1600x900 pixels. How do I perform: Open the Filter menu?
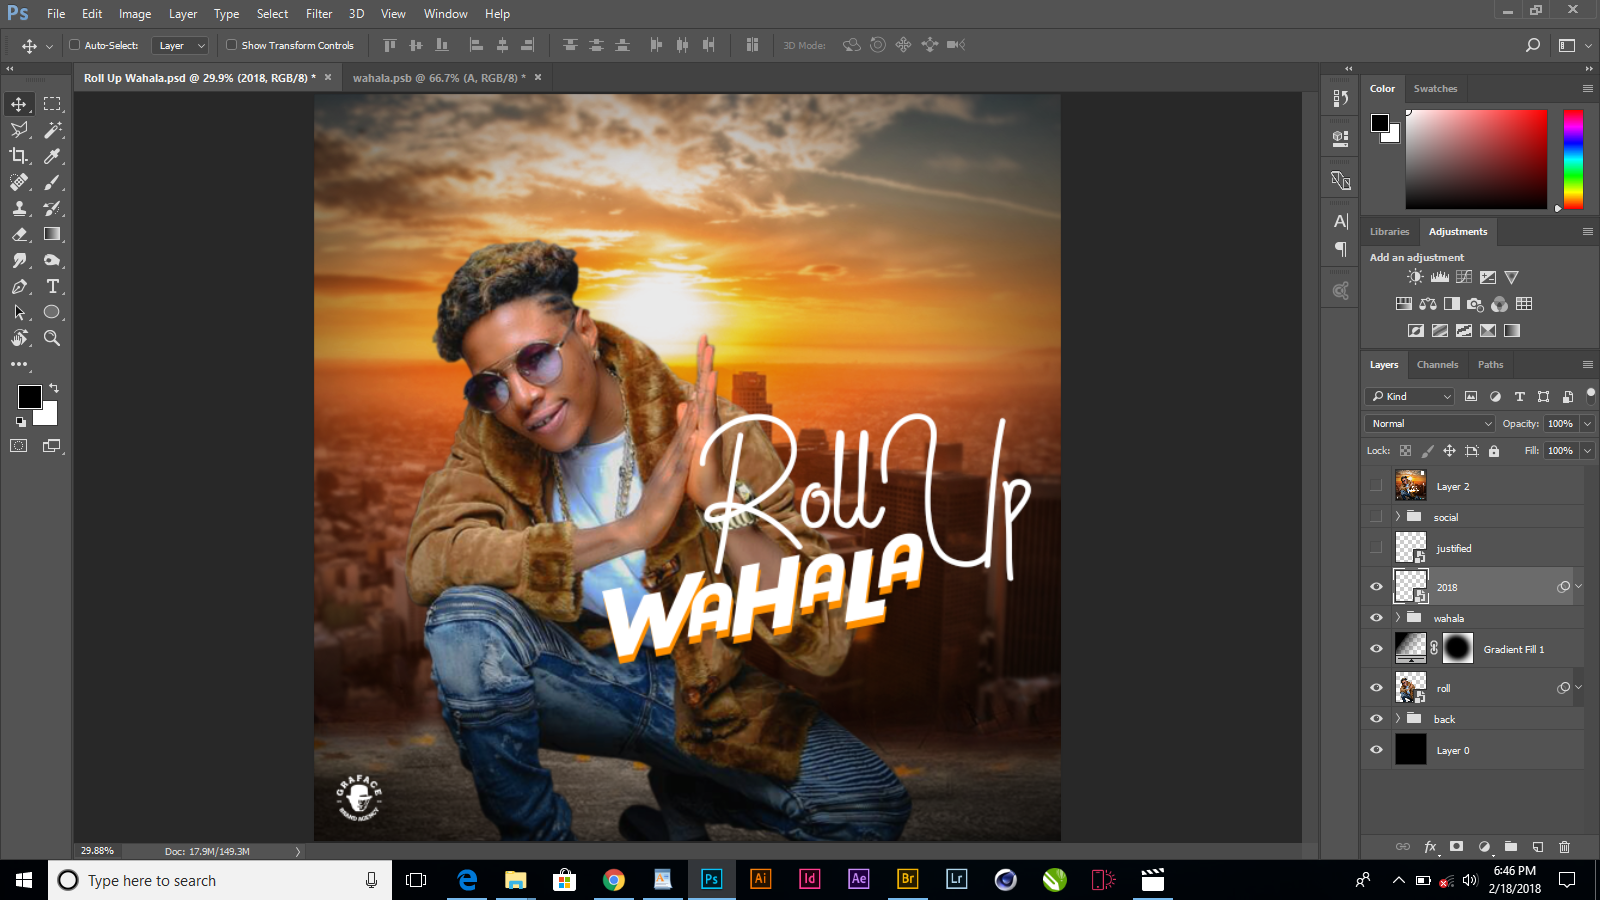coord(318,13)
